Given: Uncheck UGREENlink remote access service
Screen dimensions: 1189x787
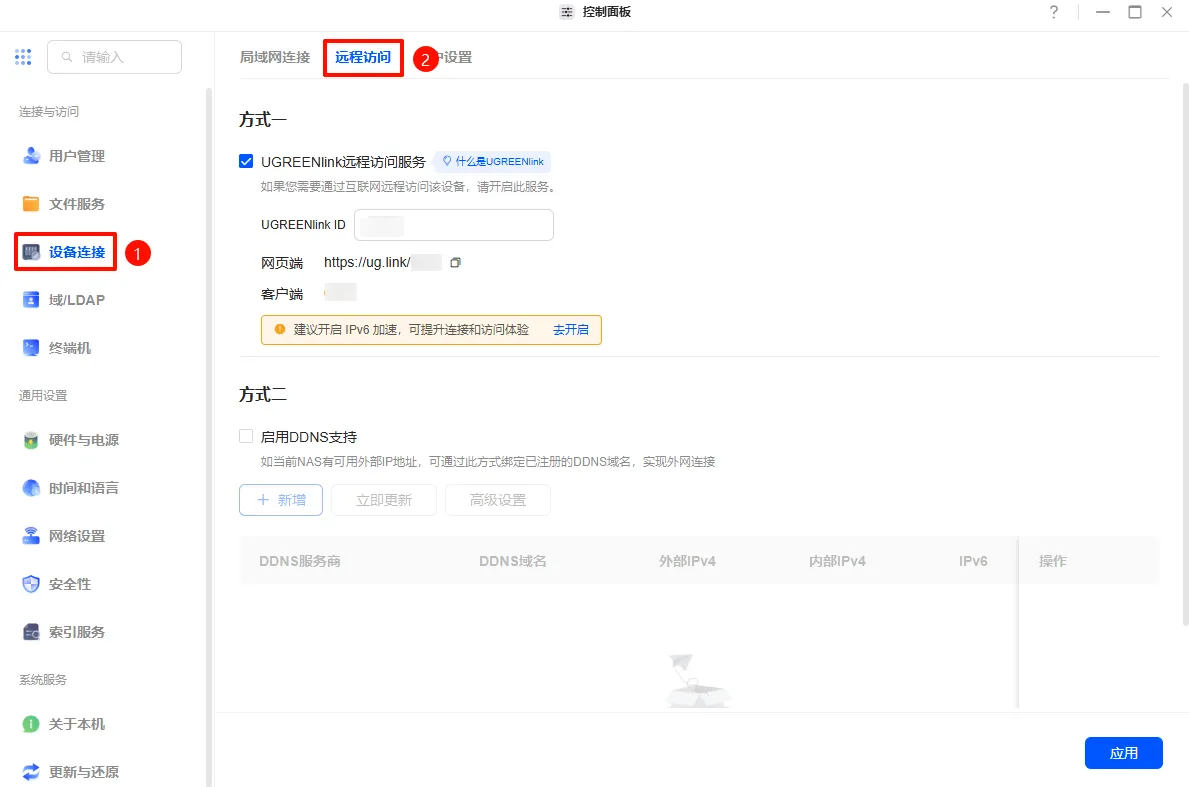Looking at the screenshot, I should click(246, 161).
